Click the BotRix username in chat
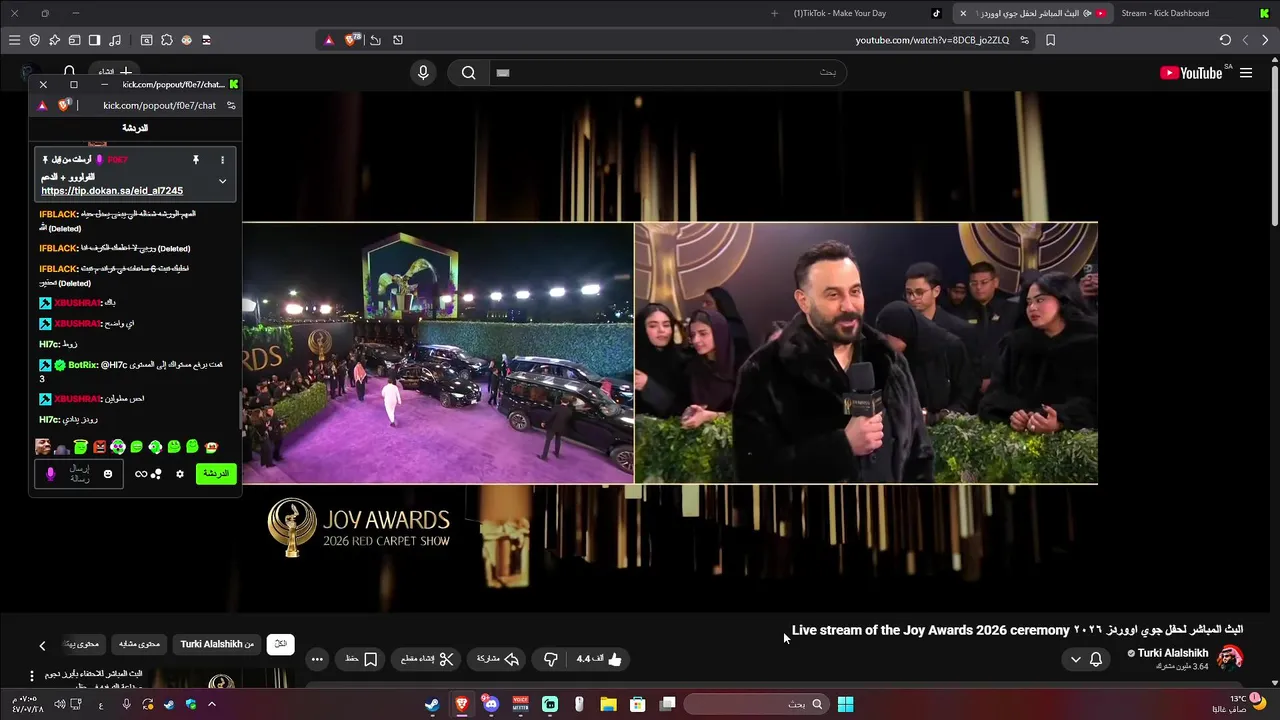Screen dimensions: 1280x720 (83, 365)
